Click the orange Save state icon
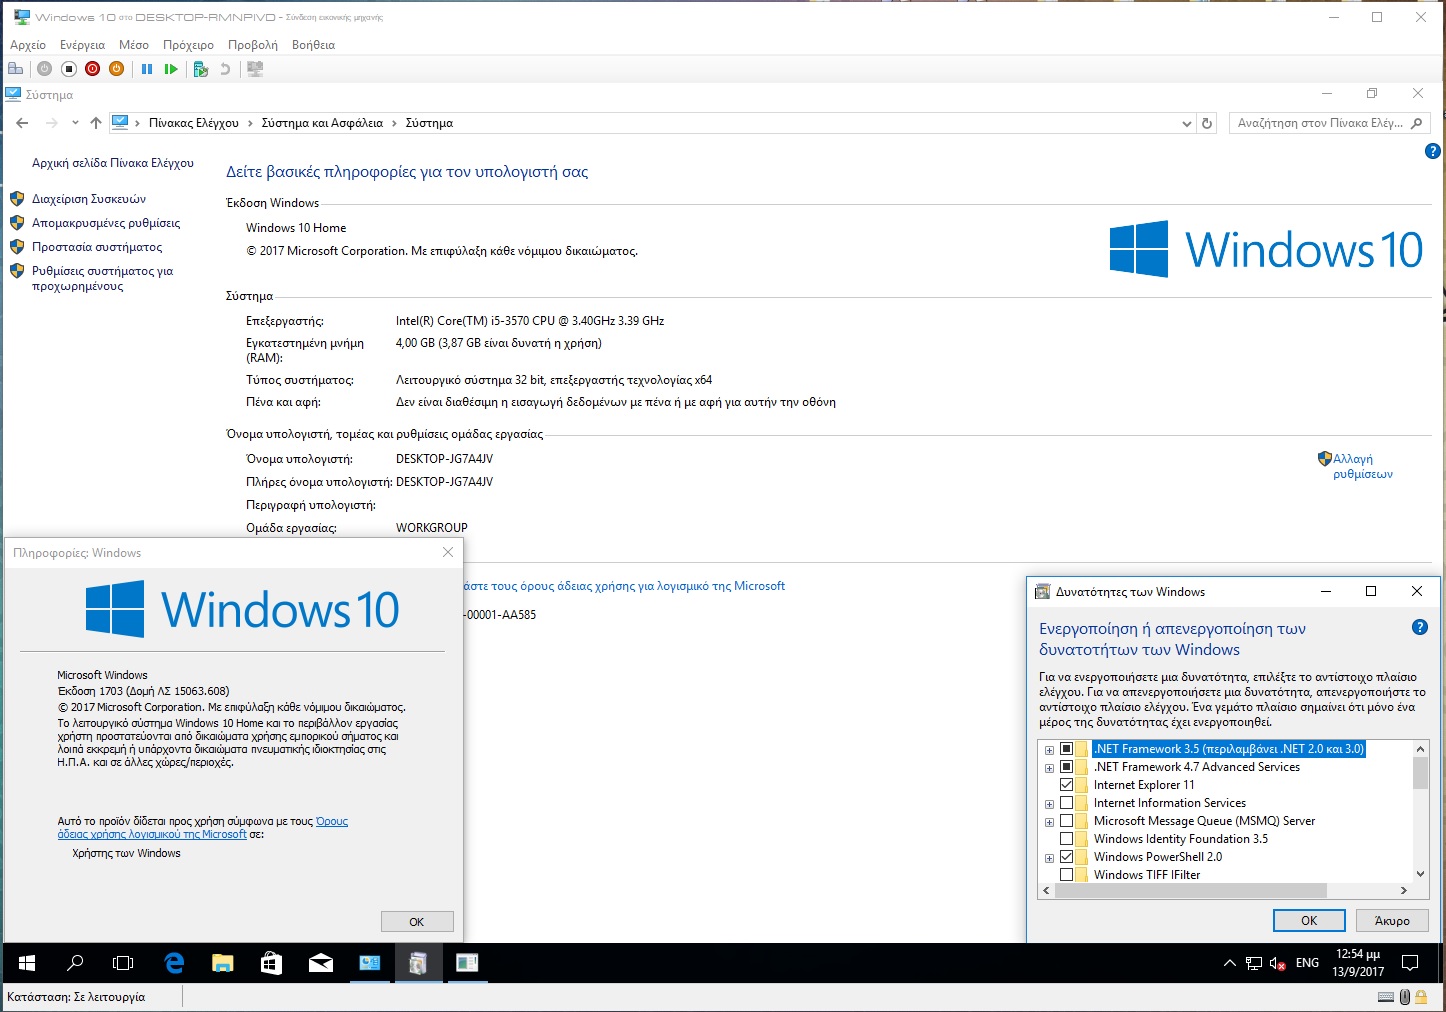The image size is (1446, 1012). tap(117, 69)
